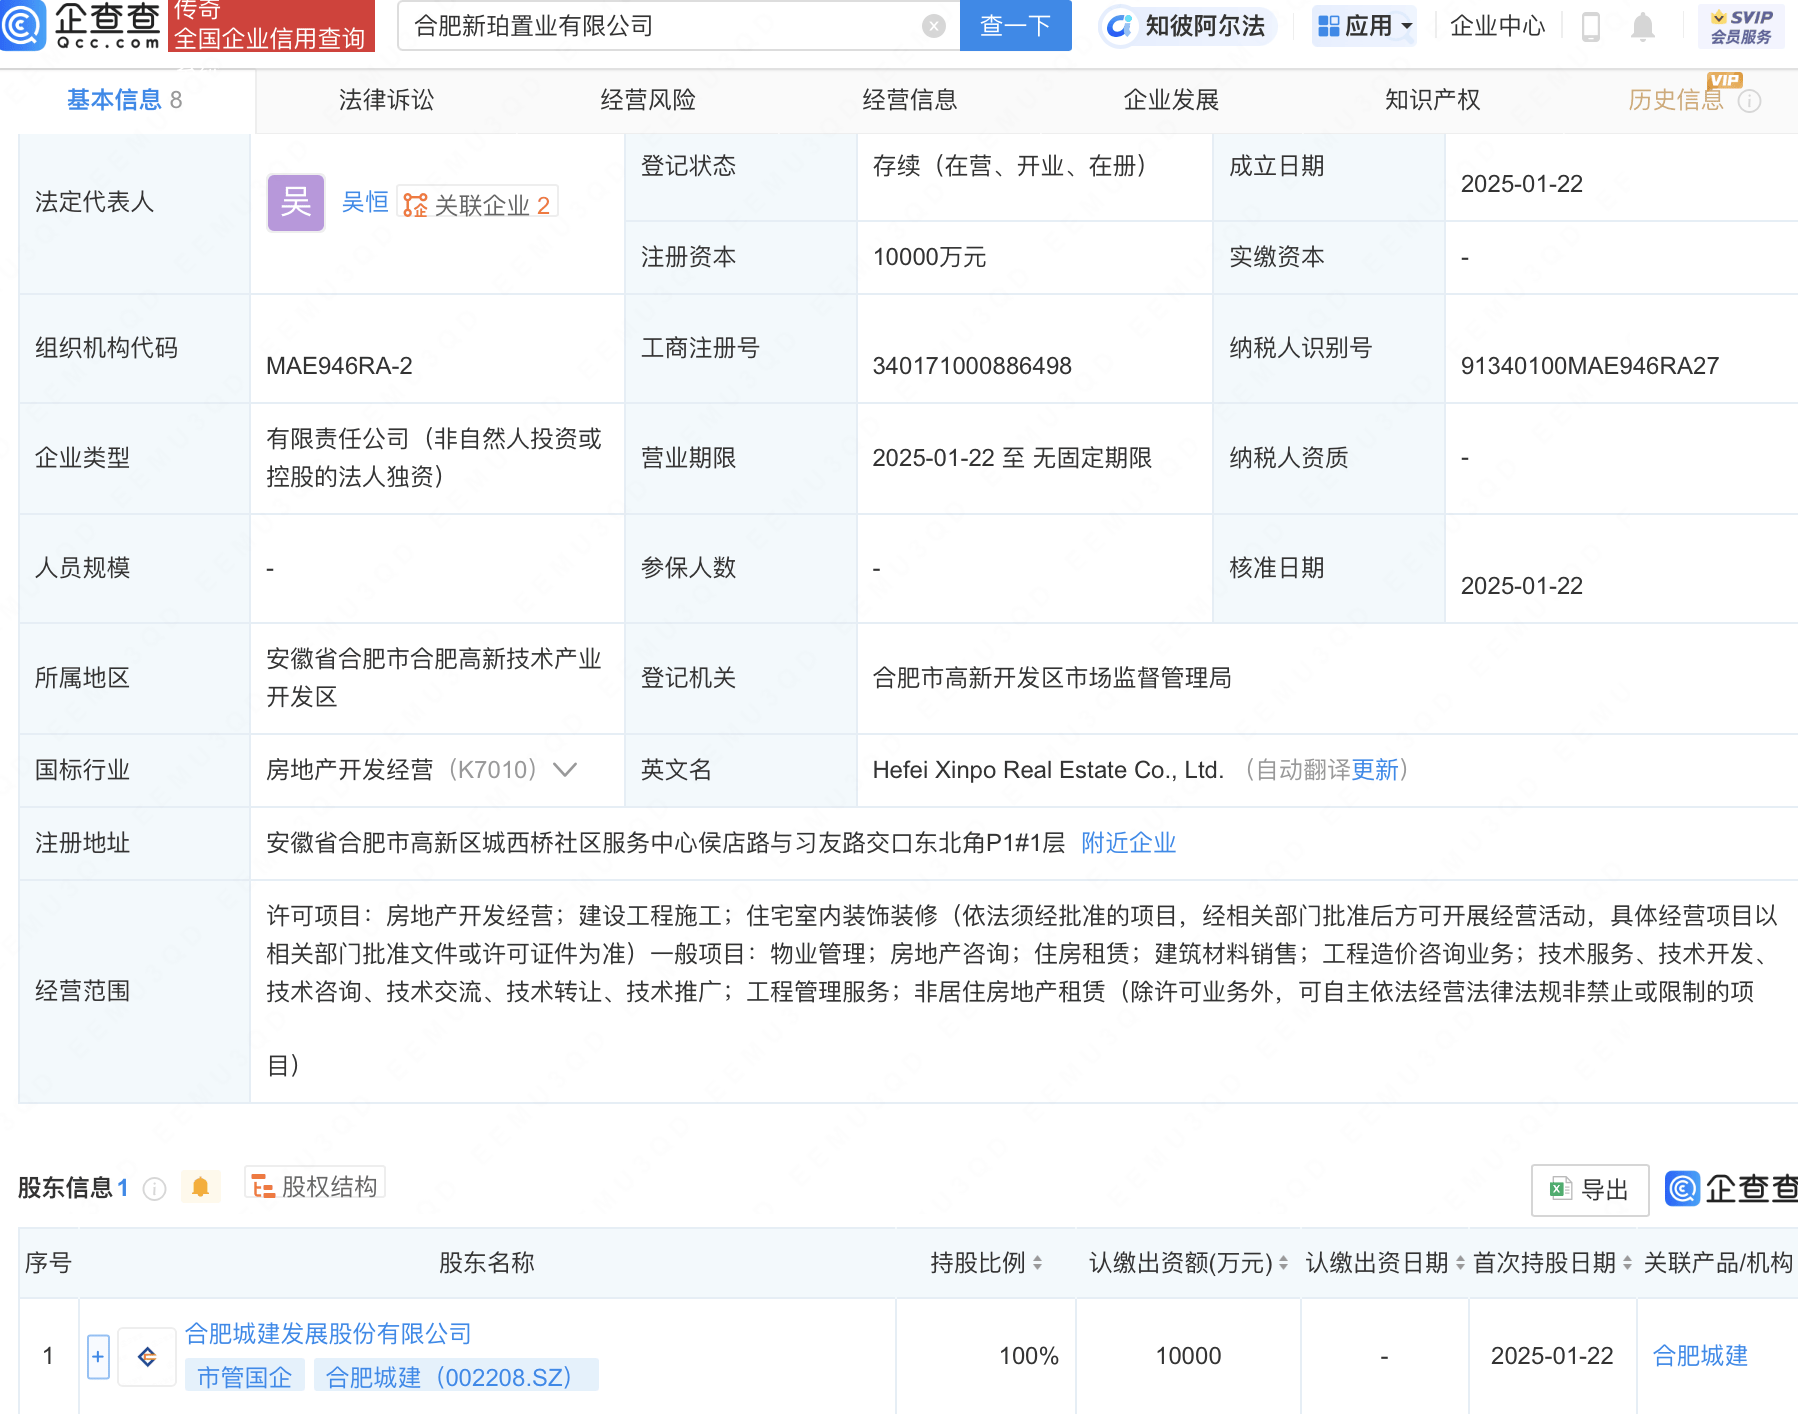This screenshot has height=1414, width=1798.
Task: Select the 基本信息 tab
Action: click(x=125, y=100)
